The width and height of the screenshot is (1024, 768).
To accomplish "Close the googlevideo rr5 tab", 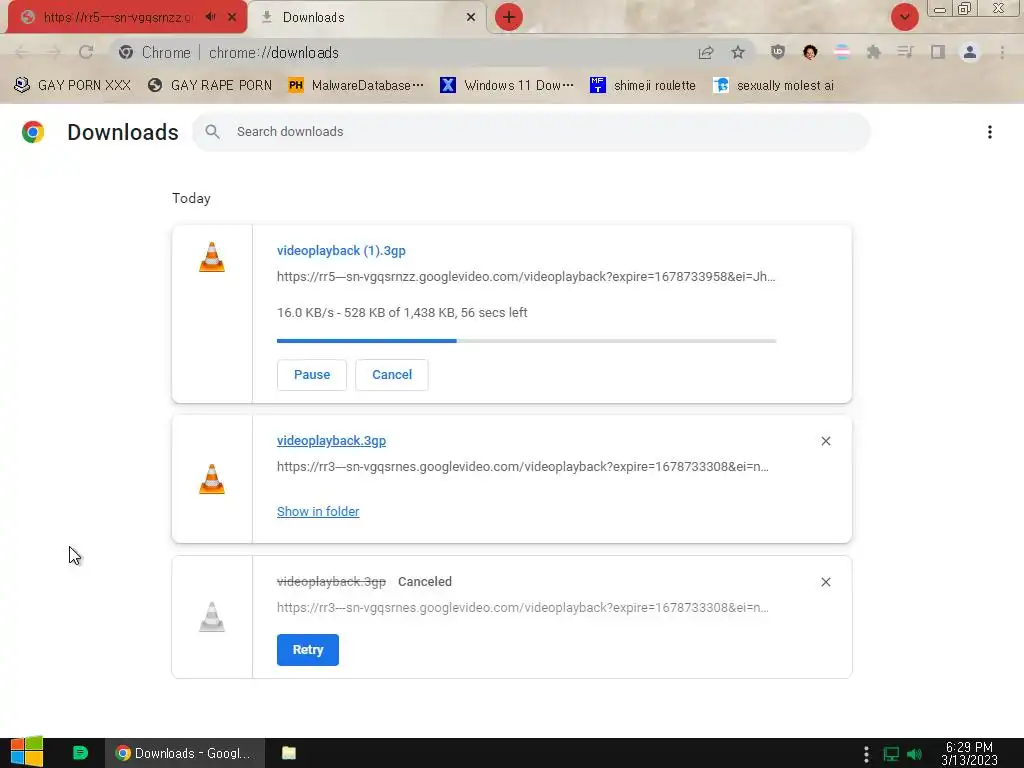I will [x=232, y=17].
